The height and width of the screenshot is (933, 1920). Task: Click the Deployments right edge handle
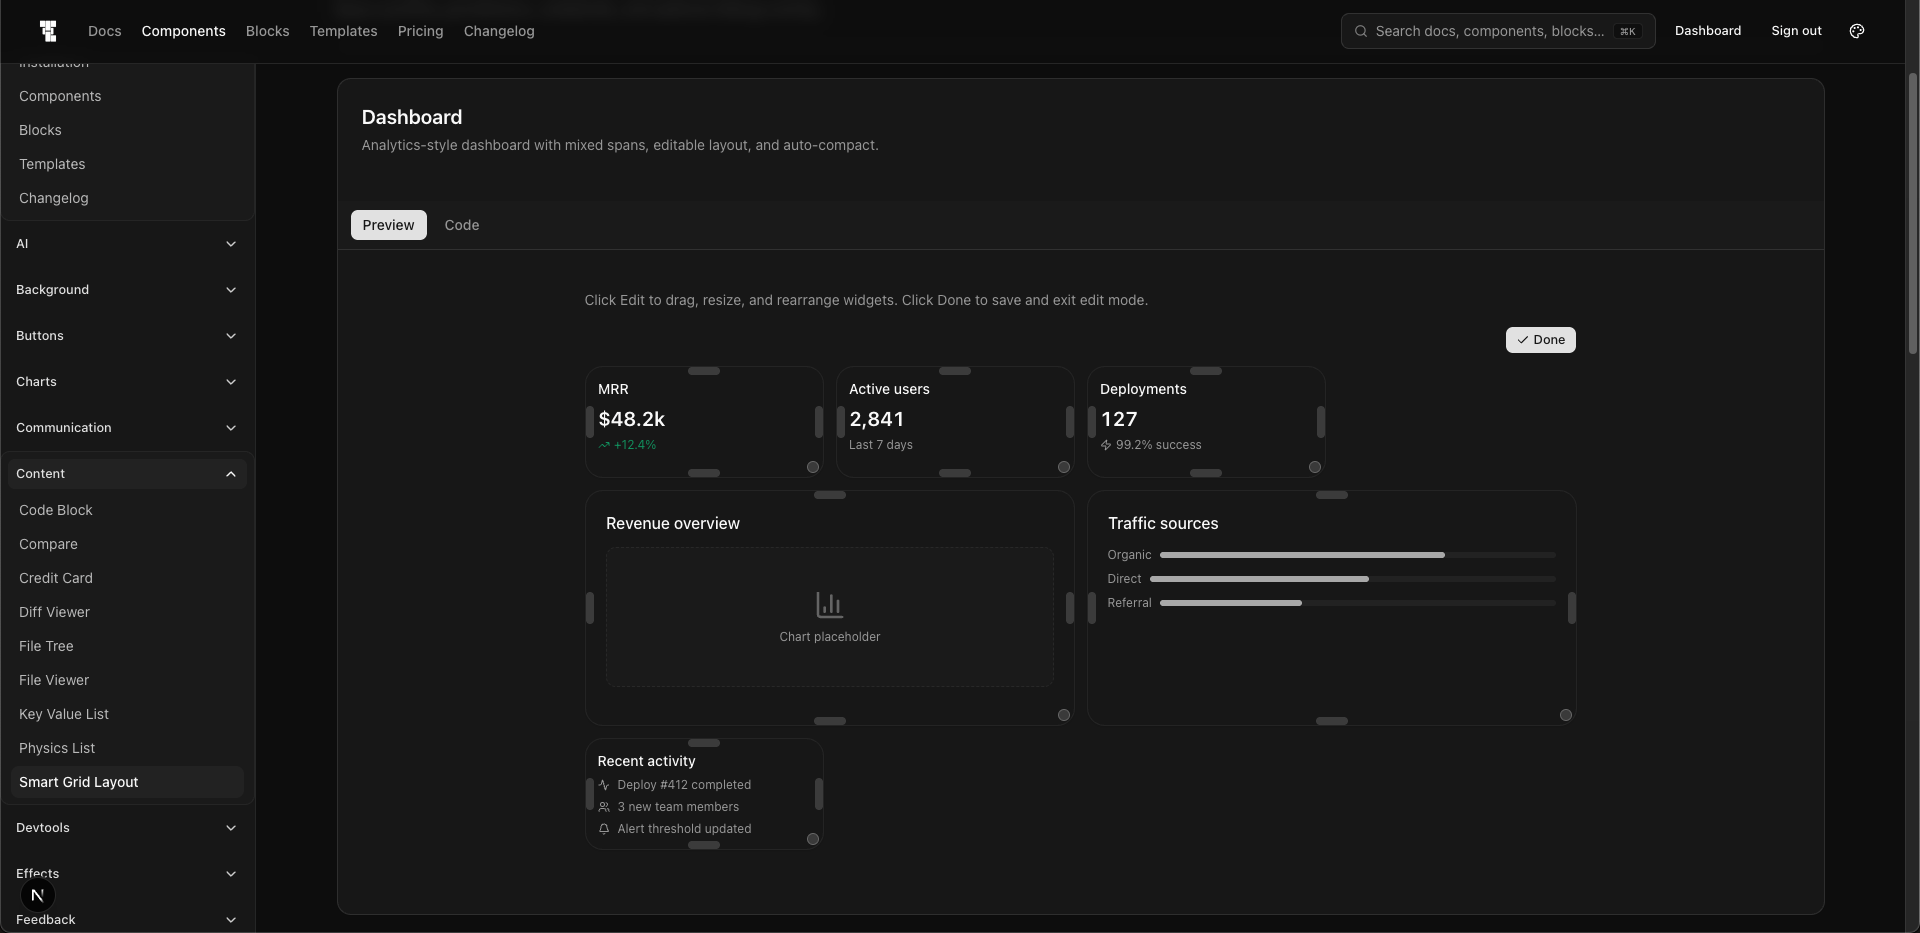pyautogui.click(x=1321, y=422)
